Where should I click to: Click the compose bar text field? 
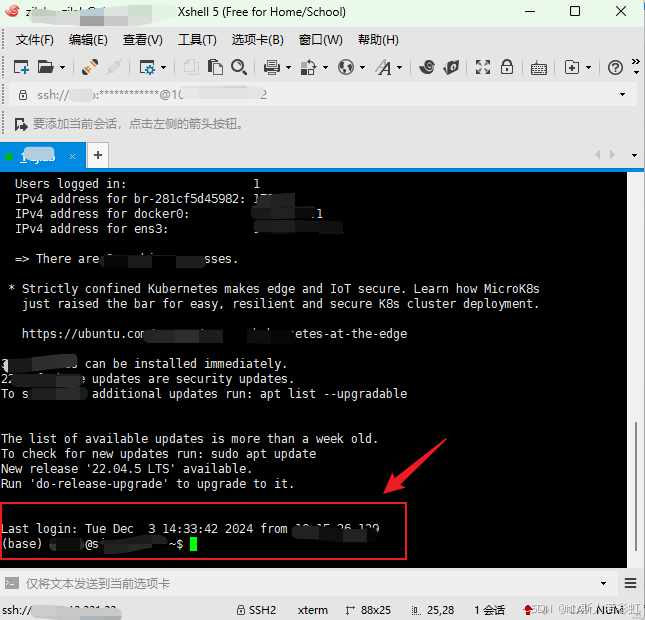tap(309, 583)
